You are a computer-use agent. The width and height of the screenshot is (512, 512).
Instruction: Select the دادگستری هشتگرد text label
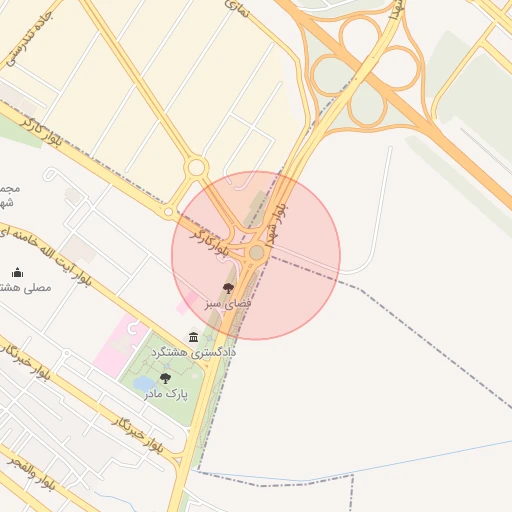(x=193, y=352)
